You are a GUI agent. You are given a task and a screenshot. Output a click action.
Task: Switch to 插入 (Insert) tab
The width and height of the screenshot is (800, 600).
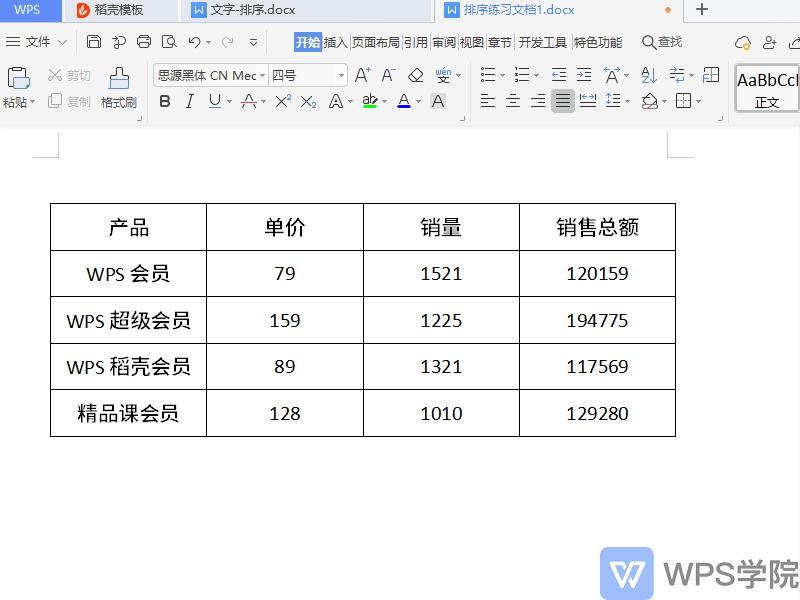[x=335, y=42]
